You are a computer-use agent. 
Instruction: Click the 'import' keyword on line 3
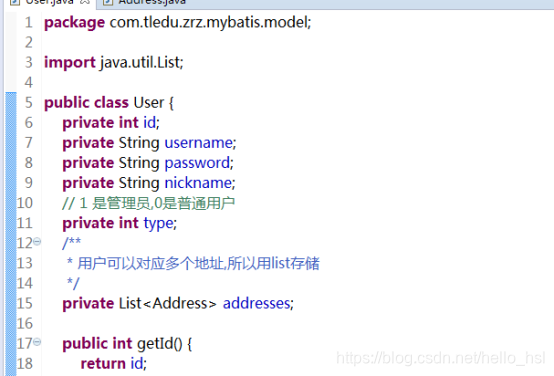(70, 63)
